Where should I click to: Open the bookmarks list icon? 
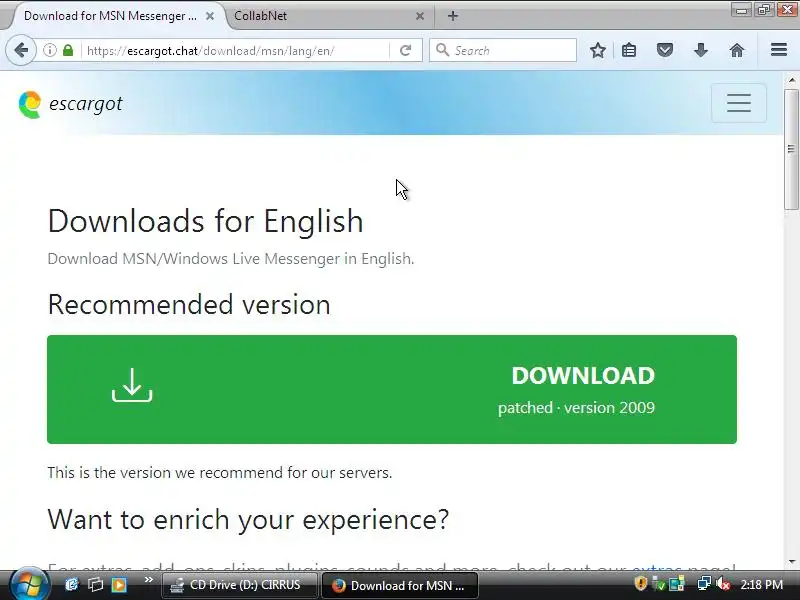[x=629, y=51]
